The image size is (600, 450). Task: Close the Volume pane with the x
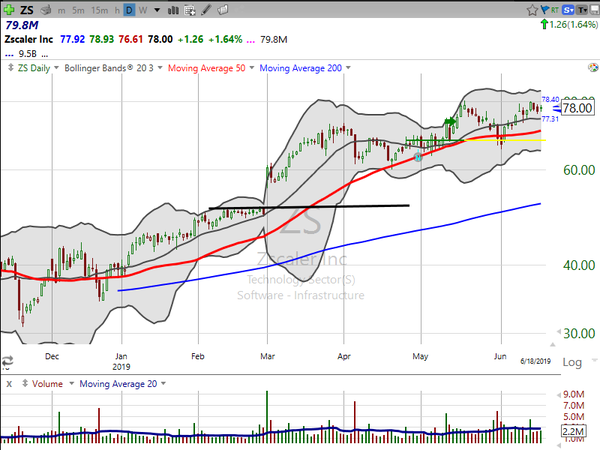point(9,384)
